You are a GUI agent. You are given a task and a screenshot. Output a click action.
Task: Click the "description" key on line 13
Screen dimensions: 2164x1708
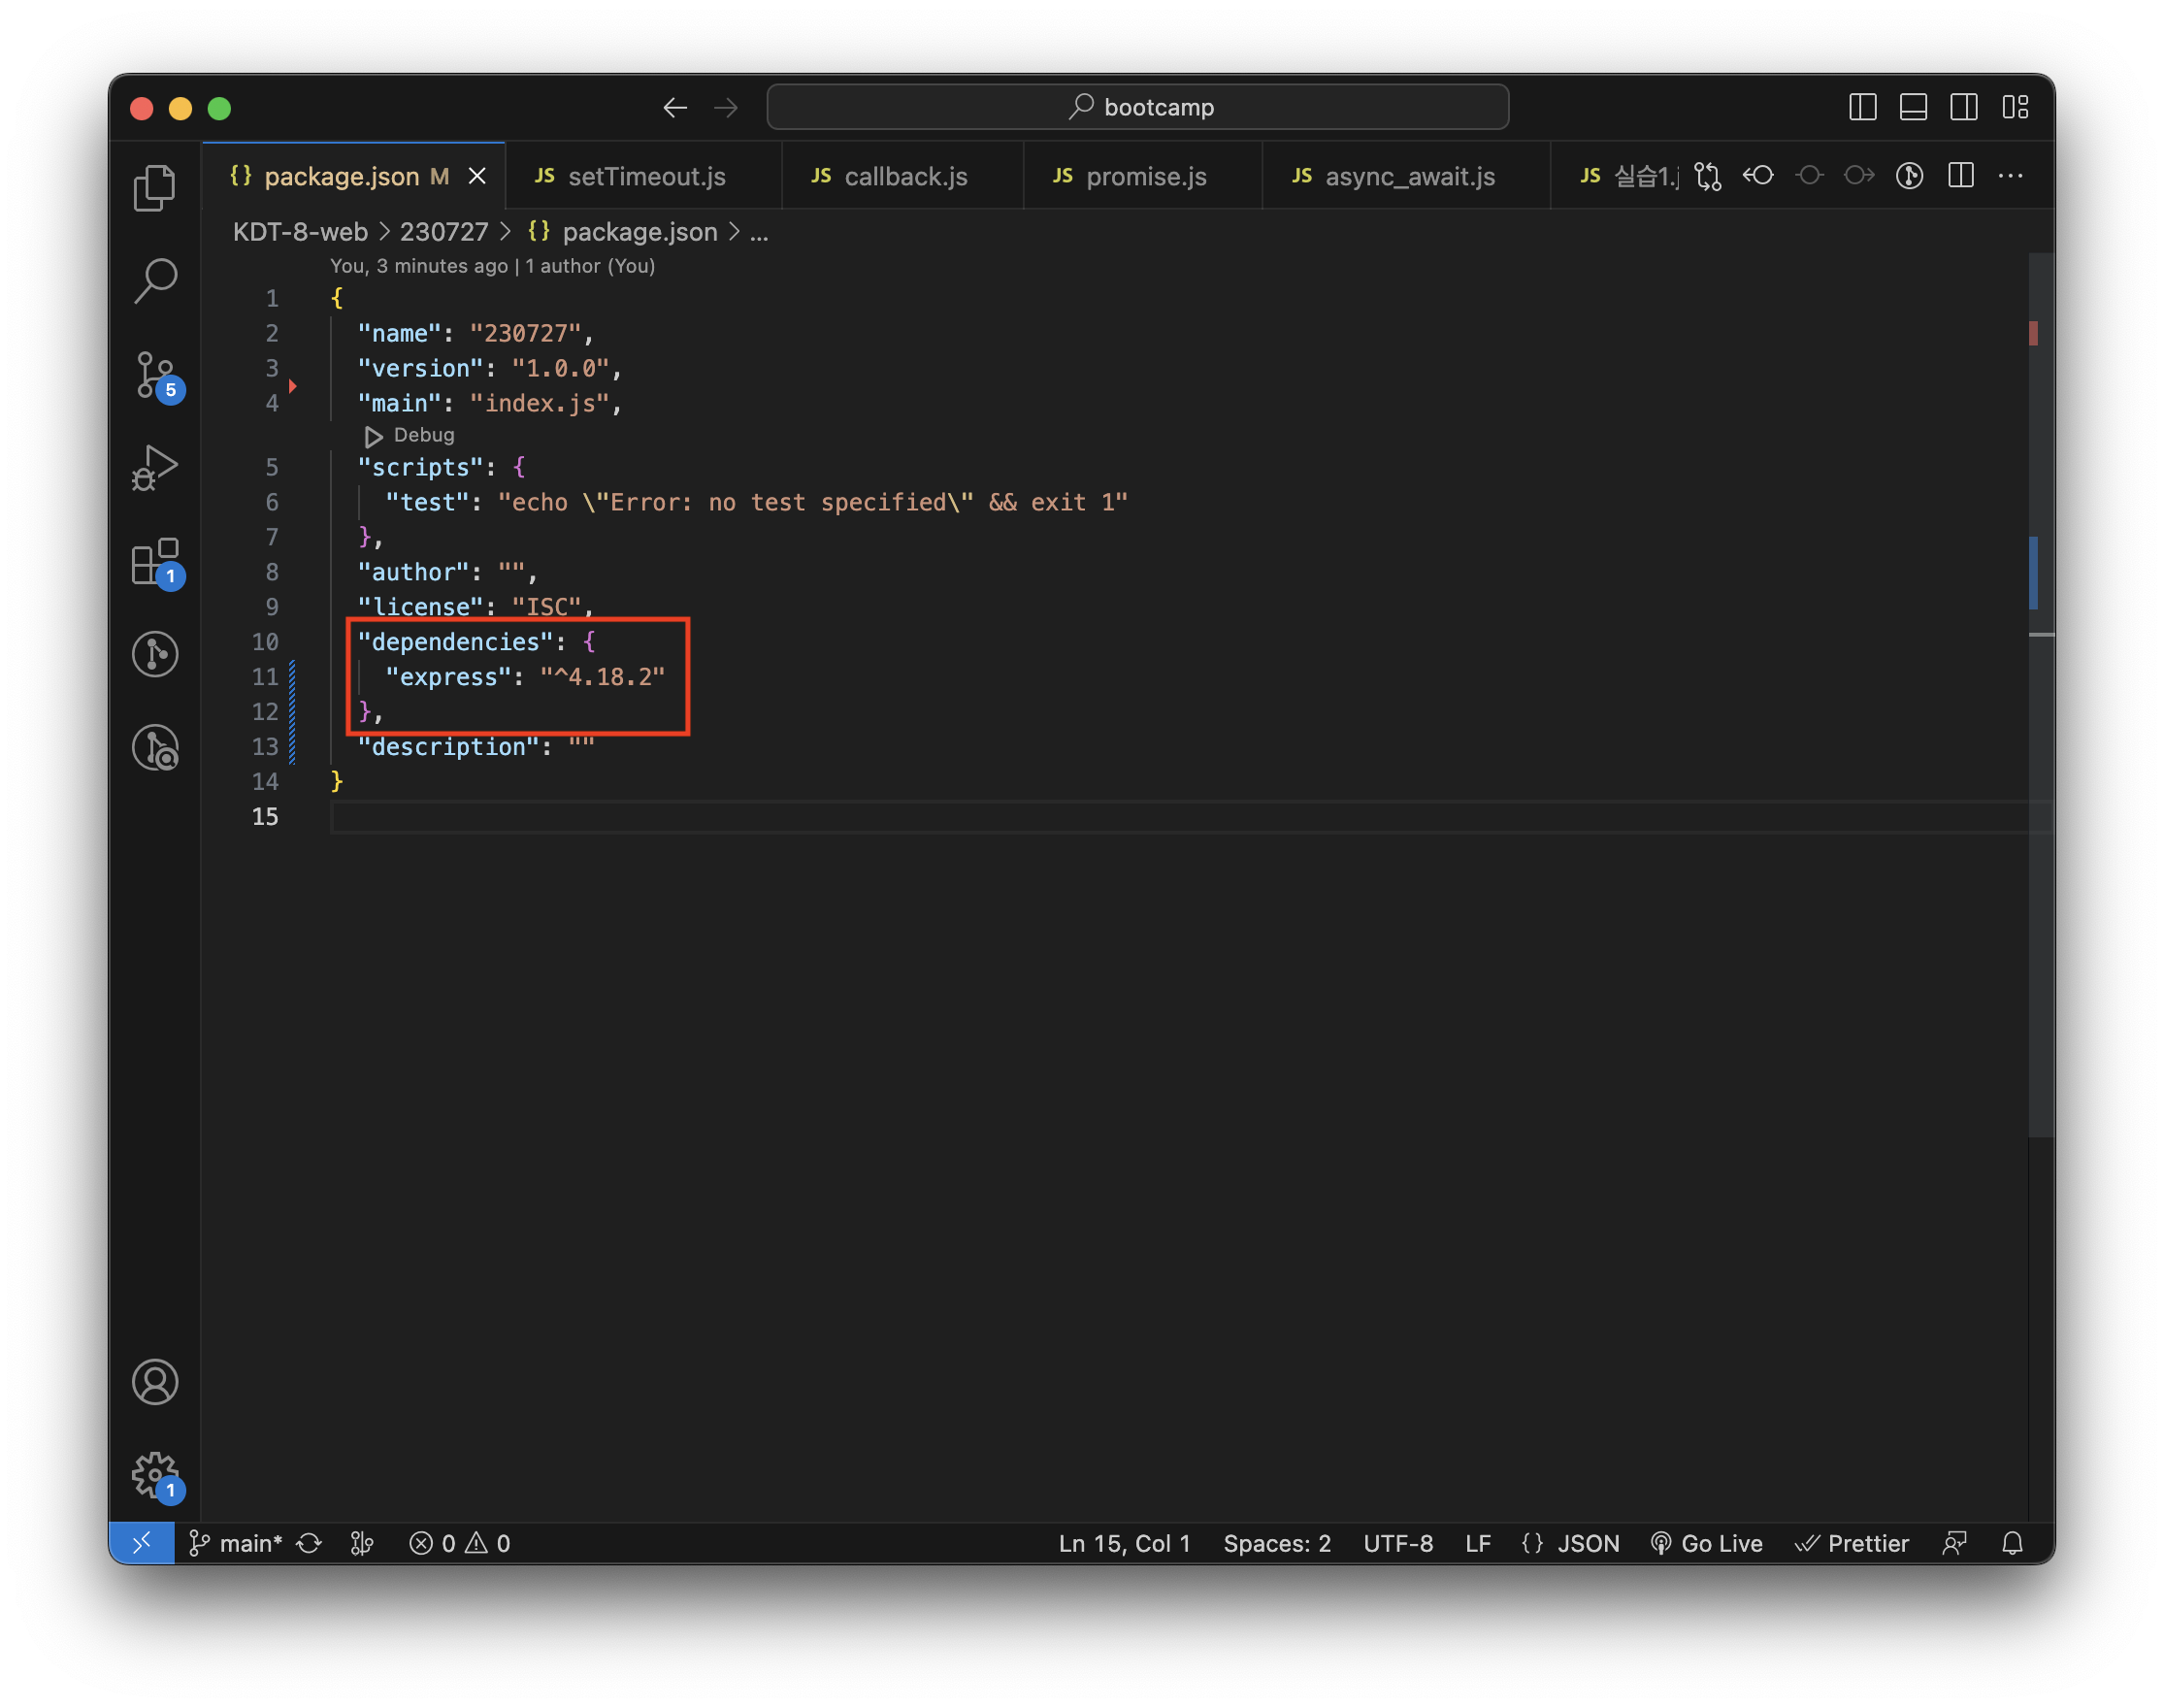[x=449, y=746]
